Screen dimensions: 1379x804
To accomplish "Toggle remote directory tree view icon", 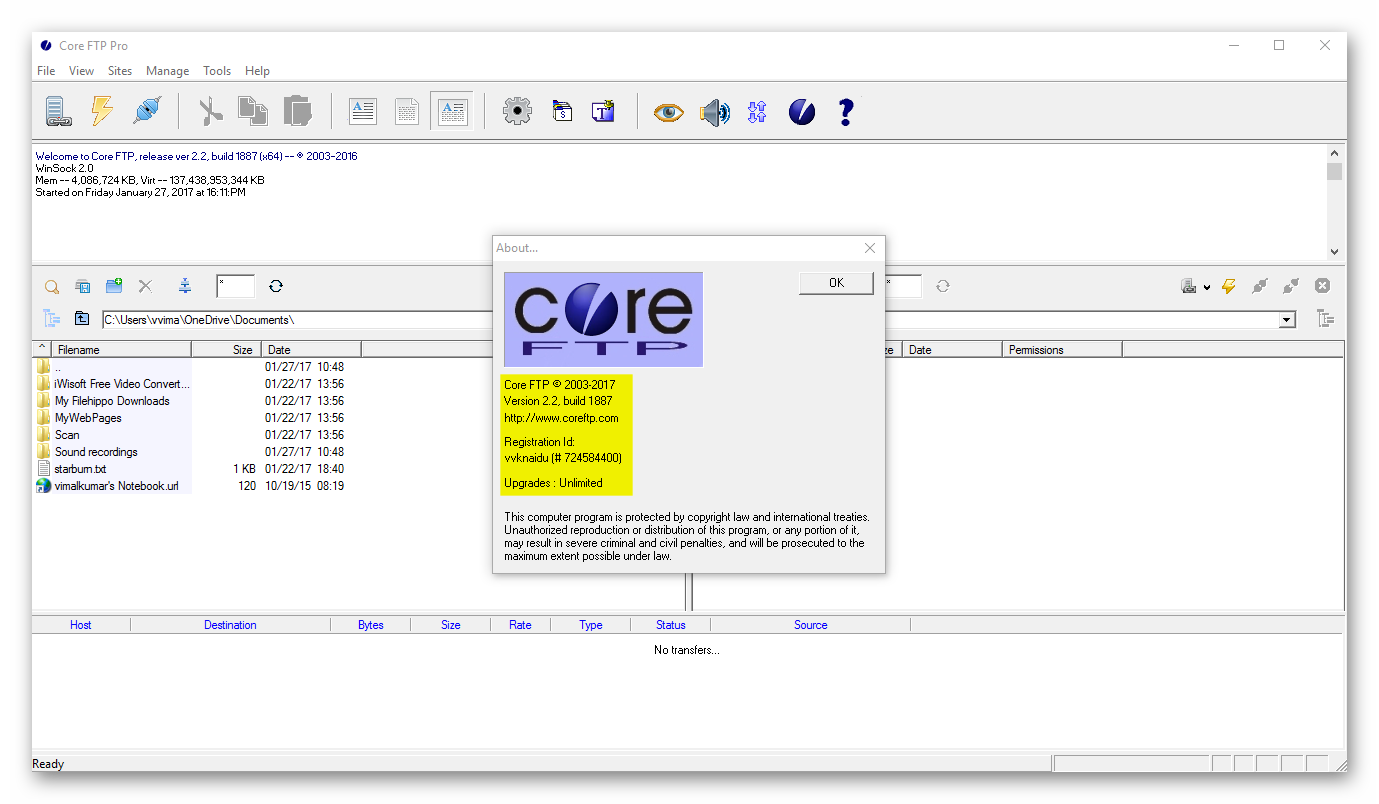I will tap(1325, 319).
